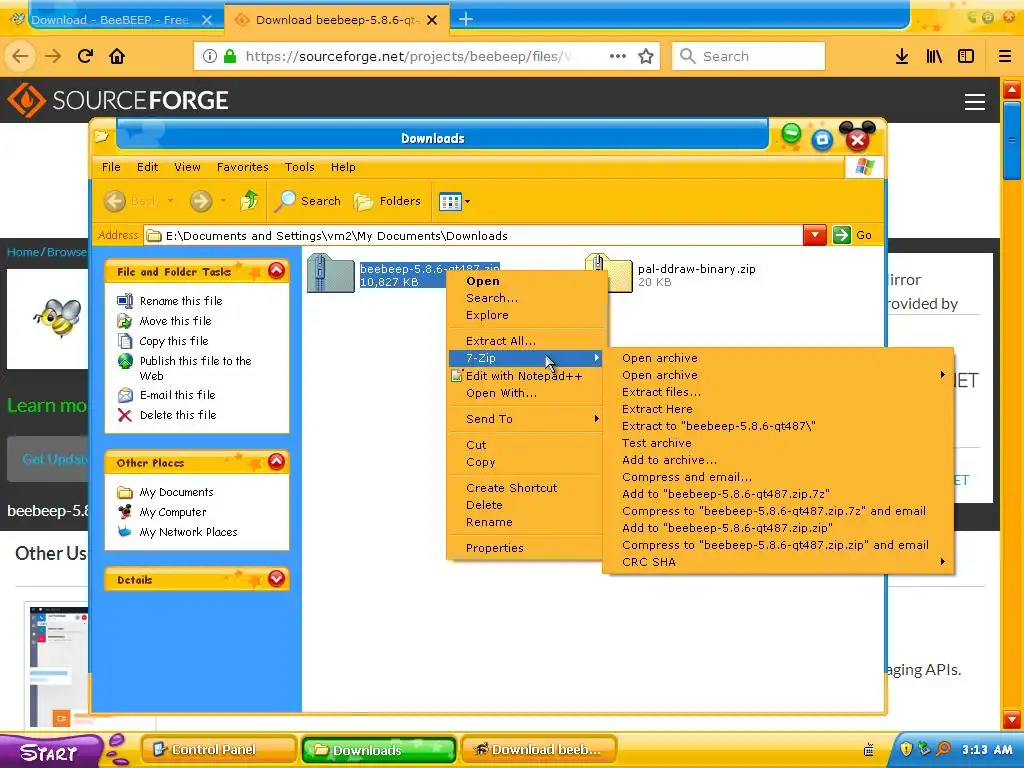Open Edit menu in Downloads window
The width and height of the screenshot is (1024, 768).
pyautogui.click(x=148, y=167)
